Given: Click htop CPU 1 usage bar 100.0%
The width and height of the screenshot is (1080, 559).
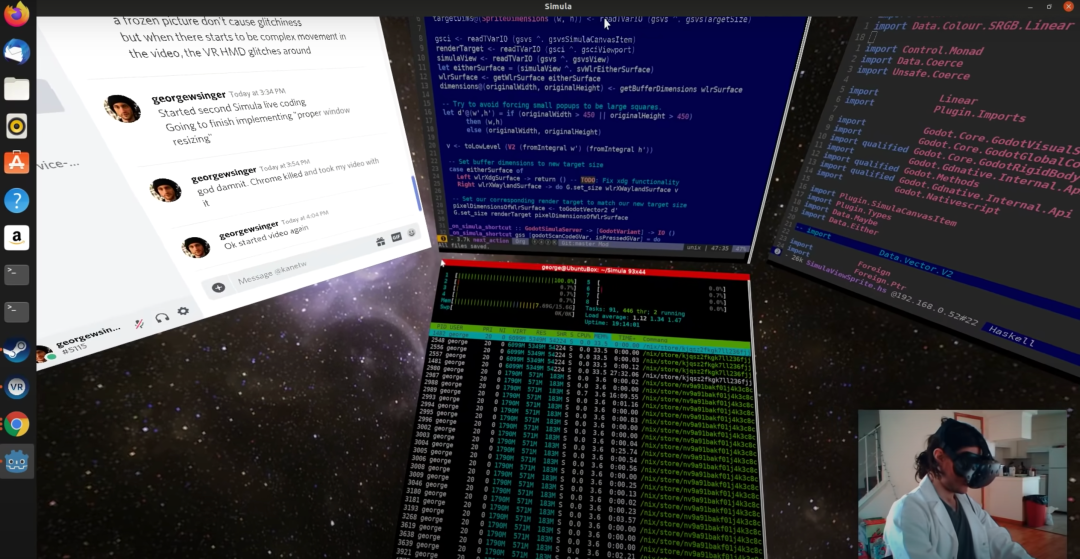Looking at the screenshot, I should click(x=515, y=280).
